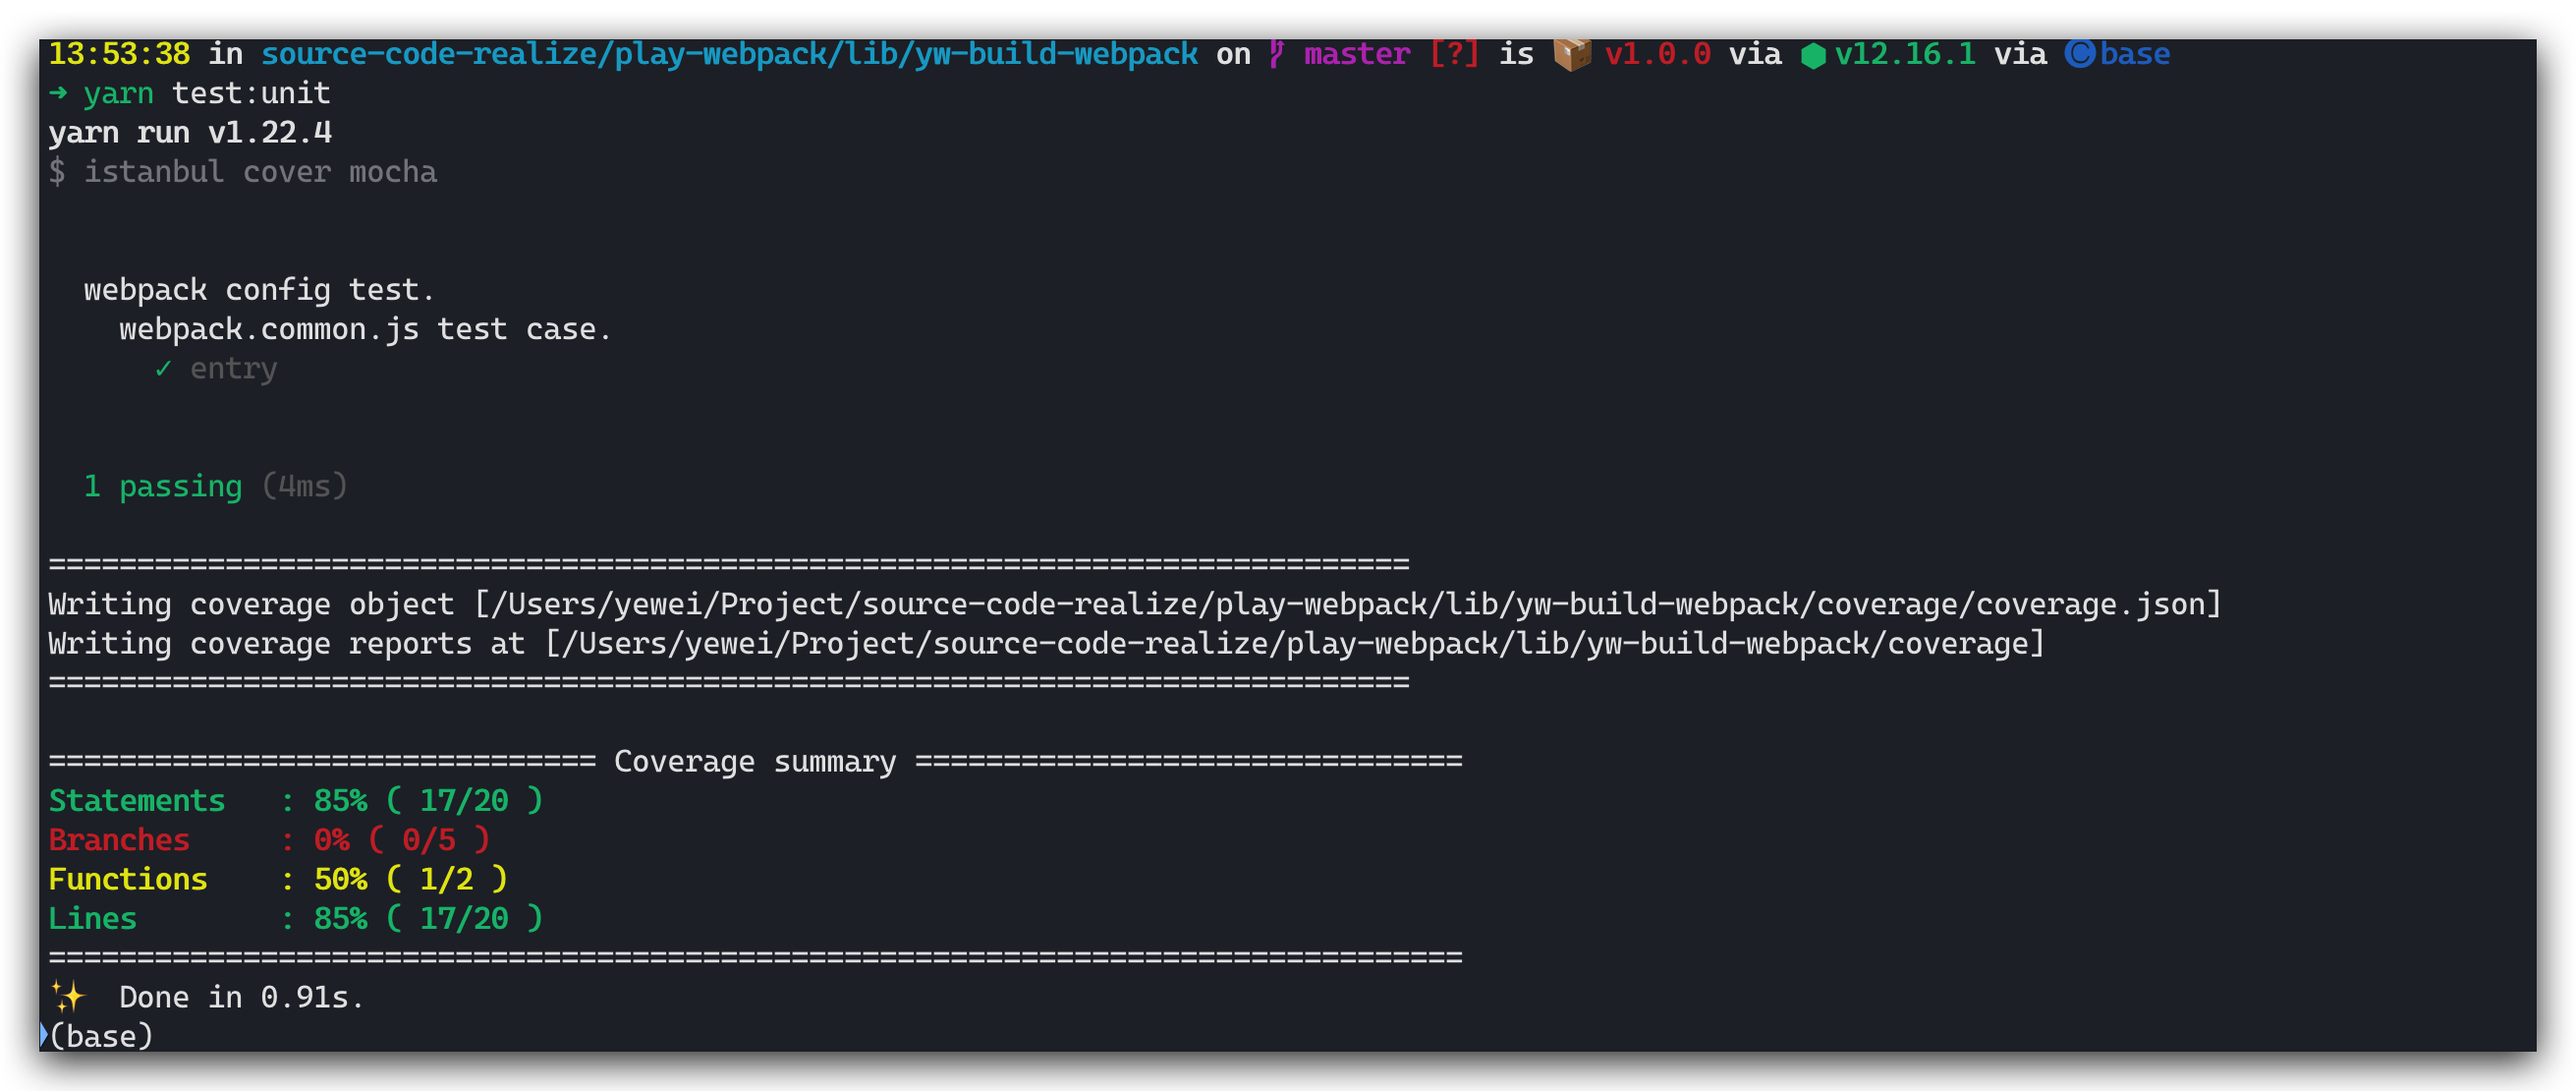Click the sparkles emoji before Done

coord(68,997)
